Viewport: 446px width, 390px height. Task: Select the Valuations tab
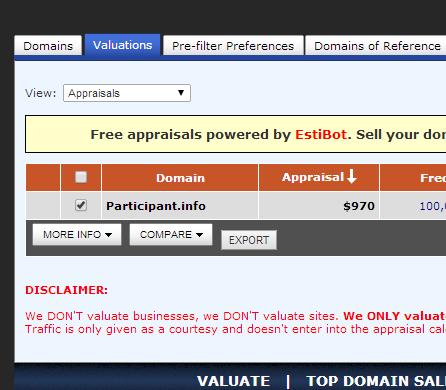(122, 45)
